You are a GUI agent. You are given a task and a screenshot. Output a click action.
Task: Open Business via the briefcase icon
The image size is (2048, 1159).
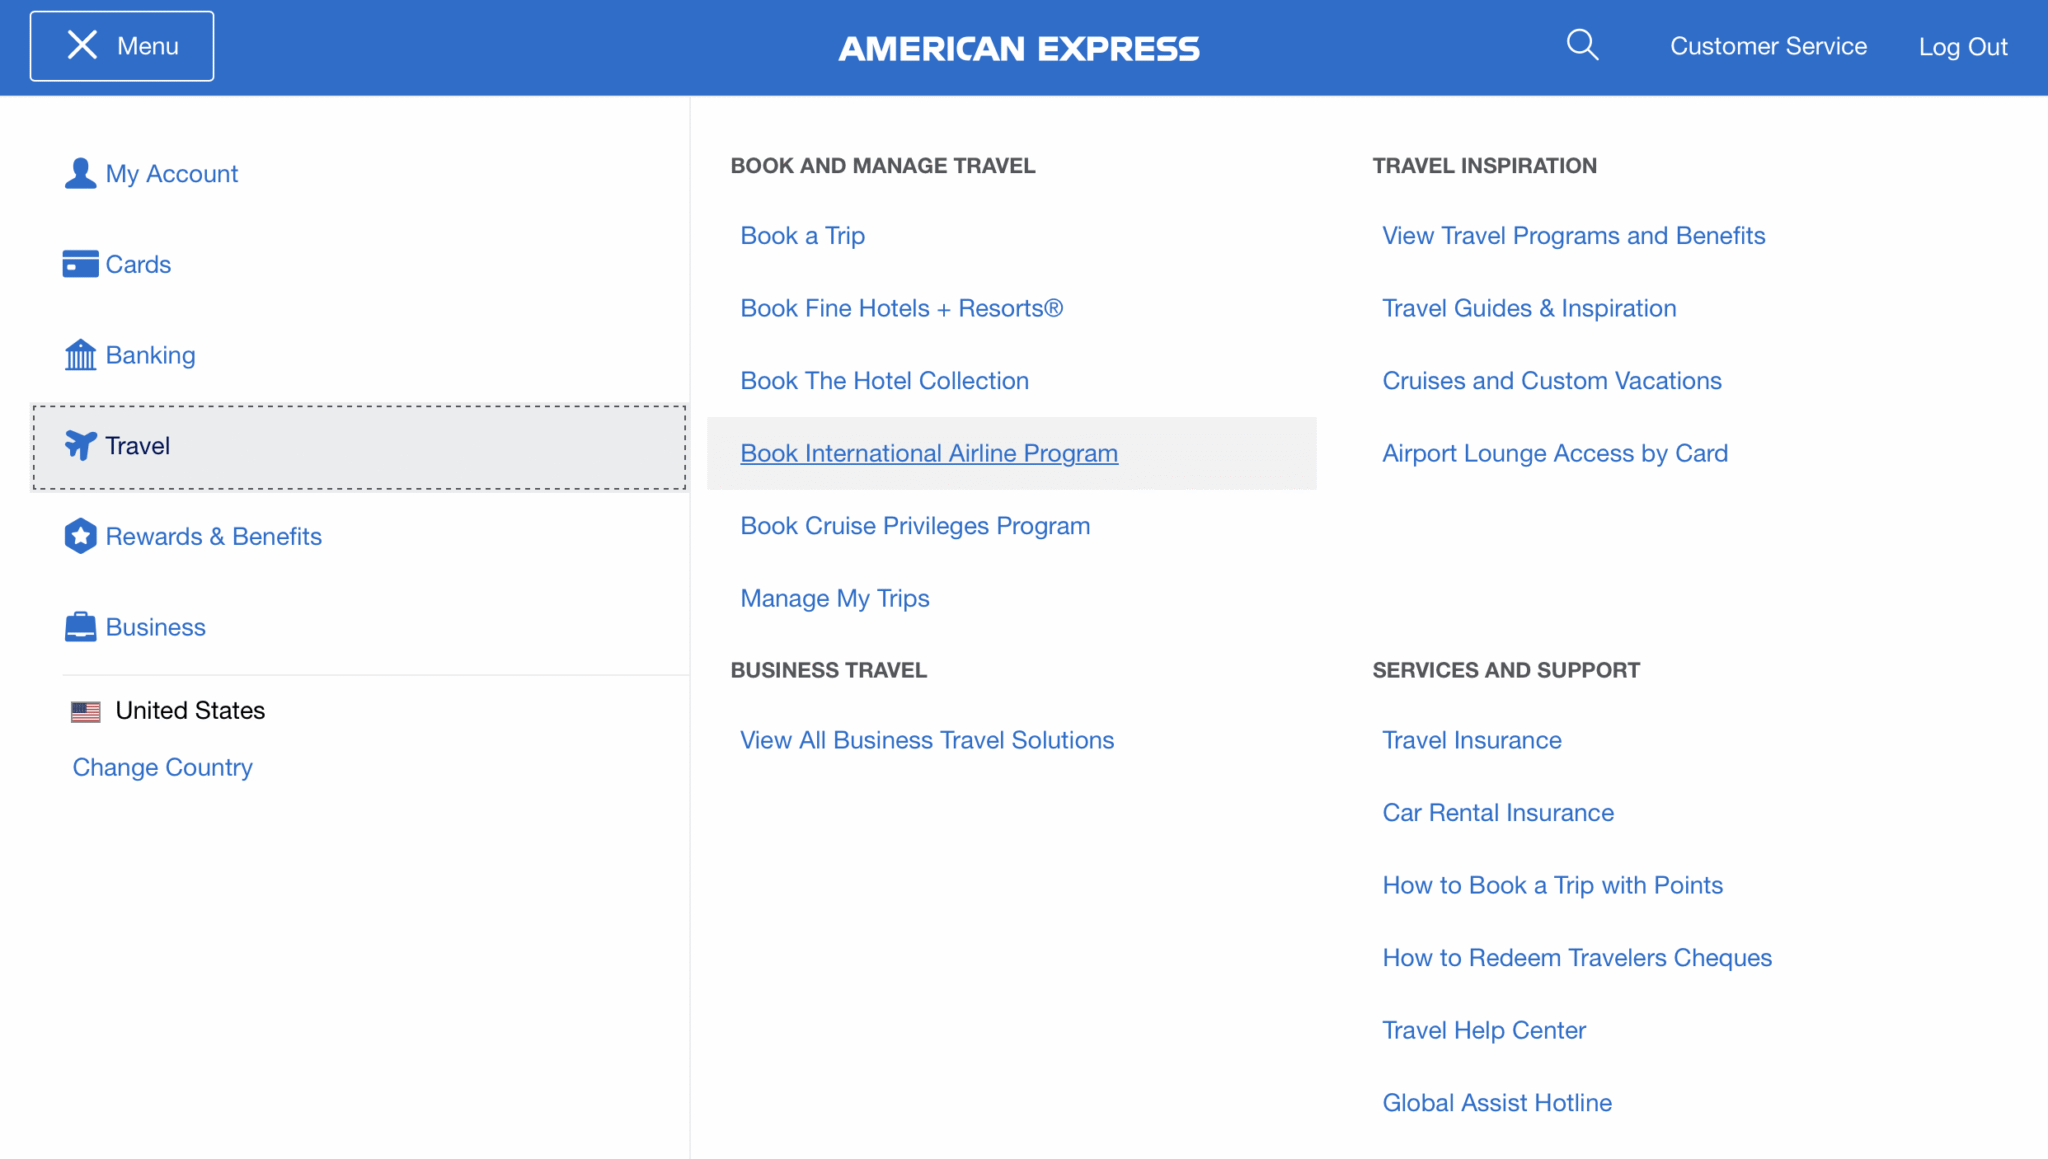coord(80,627)
